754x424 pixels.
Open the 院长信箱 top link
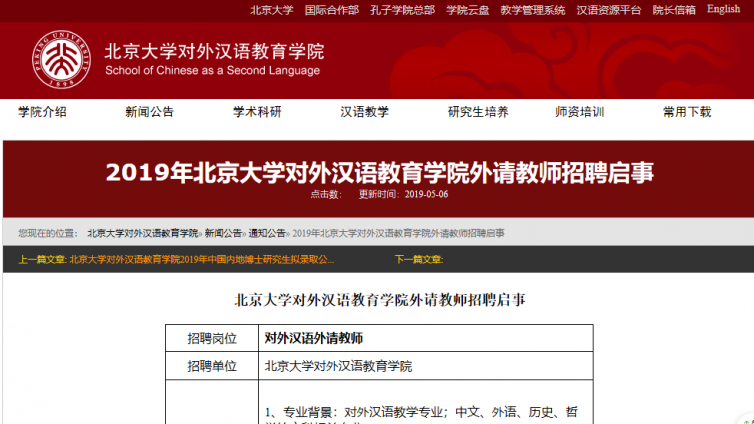coord(674,10)
